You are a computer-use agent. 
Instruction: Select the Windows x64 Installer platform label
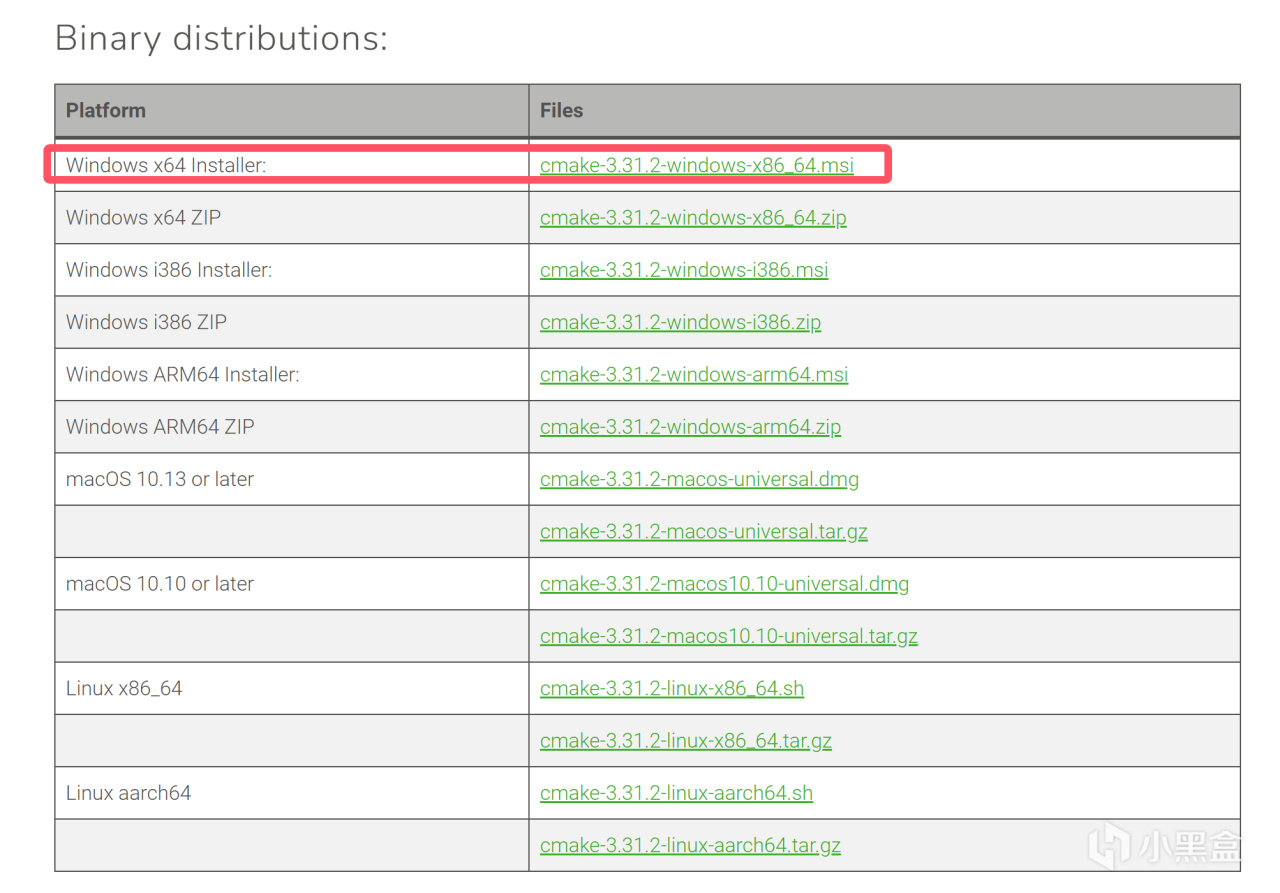click(166, 166)
